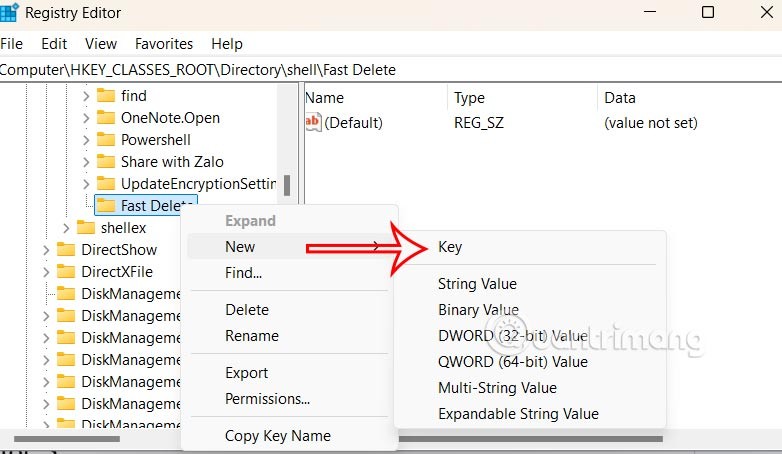This screenshot has width=782, height=454.
Task: Select the Fast Delete folder icon
Action: tap(106, 206)
